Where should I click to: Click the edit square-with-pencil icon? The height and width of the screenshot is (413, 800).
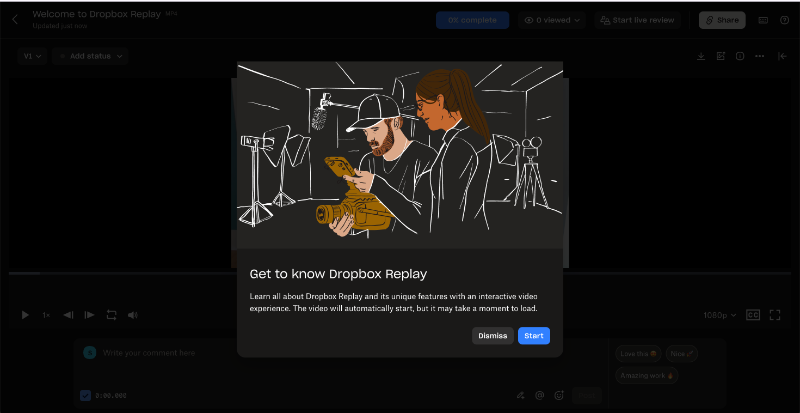[x=720, y=56]
